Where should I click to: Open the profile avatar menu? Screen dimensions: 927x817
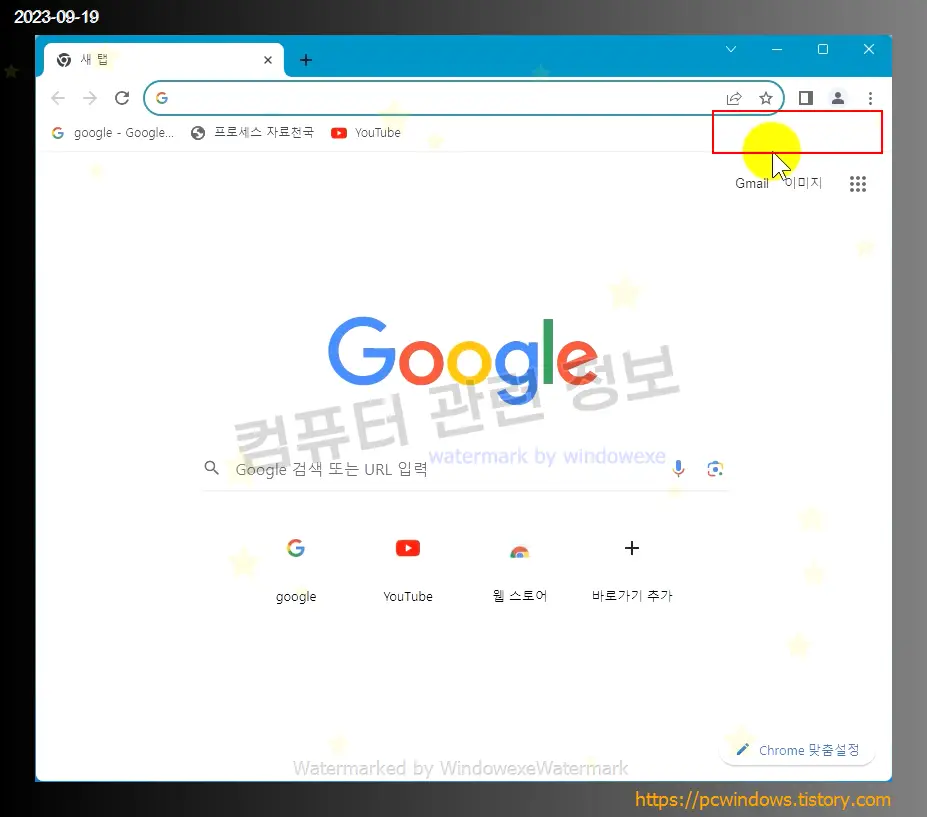click(838, 98)
